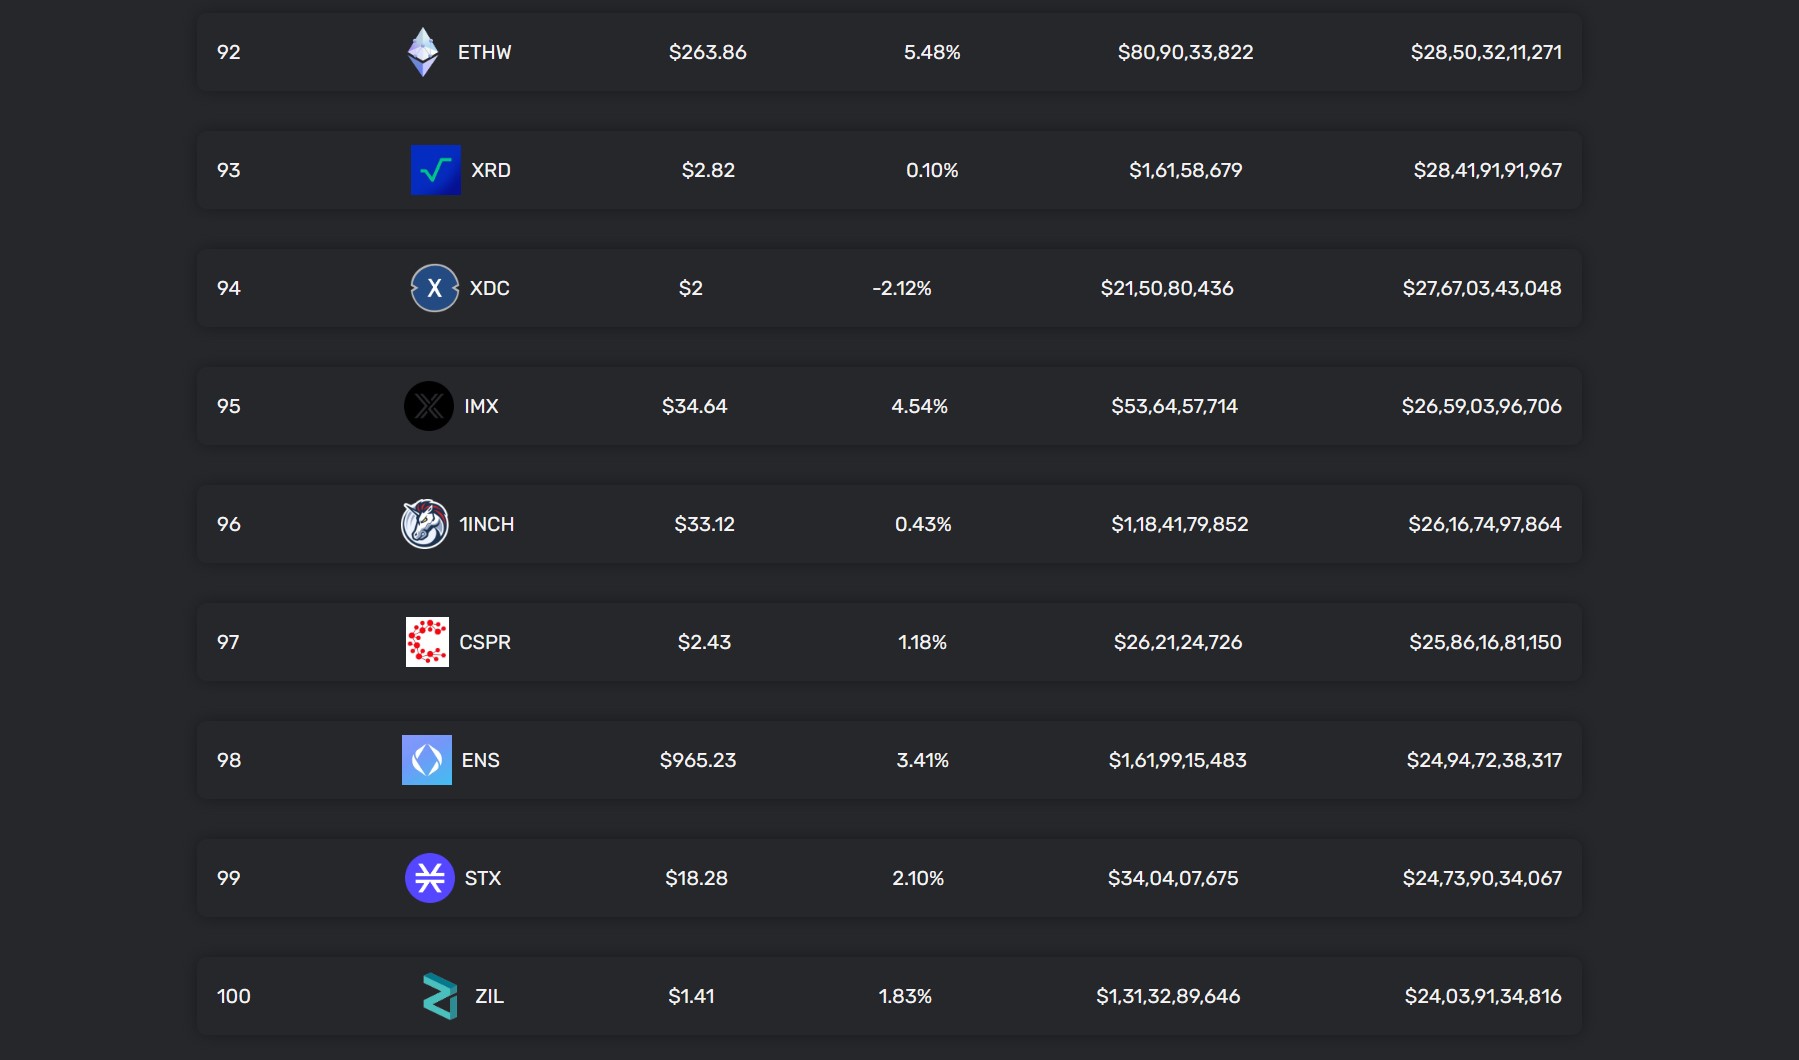Open the ENS blue diamond logo
Viewport: 1799px width, 1060px height.
(x=427, y=760)
